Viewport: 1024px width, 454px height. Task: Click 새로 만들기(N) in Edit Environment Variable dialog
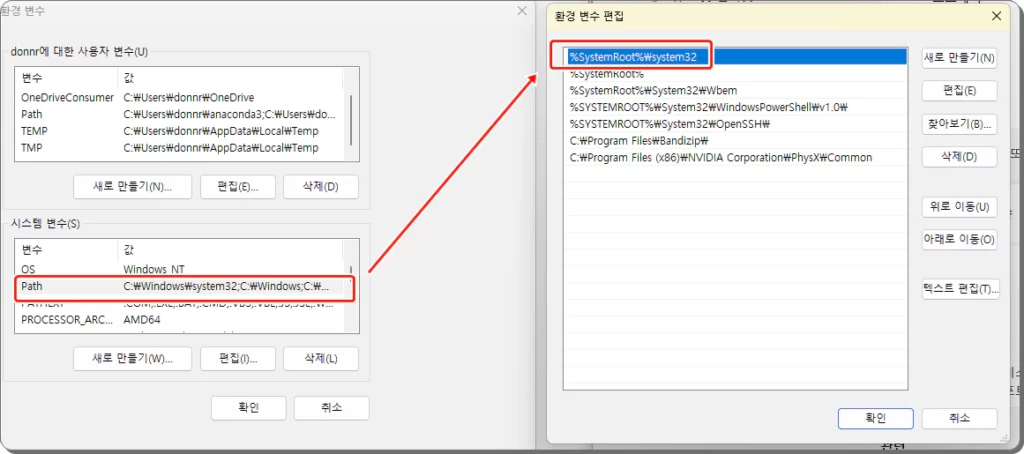coord(958,58)
